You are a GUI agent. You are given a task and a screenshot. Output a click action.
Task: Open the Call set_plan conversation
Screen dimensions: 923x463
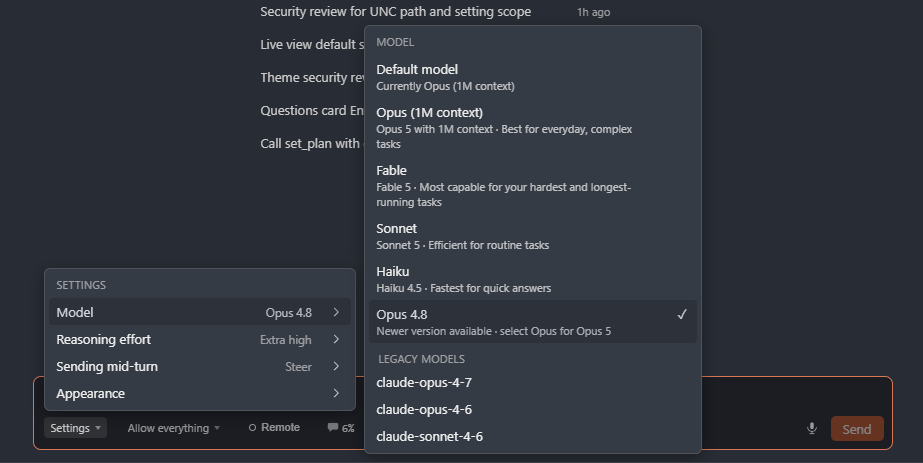(x=312, y=144)
